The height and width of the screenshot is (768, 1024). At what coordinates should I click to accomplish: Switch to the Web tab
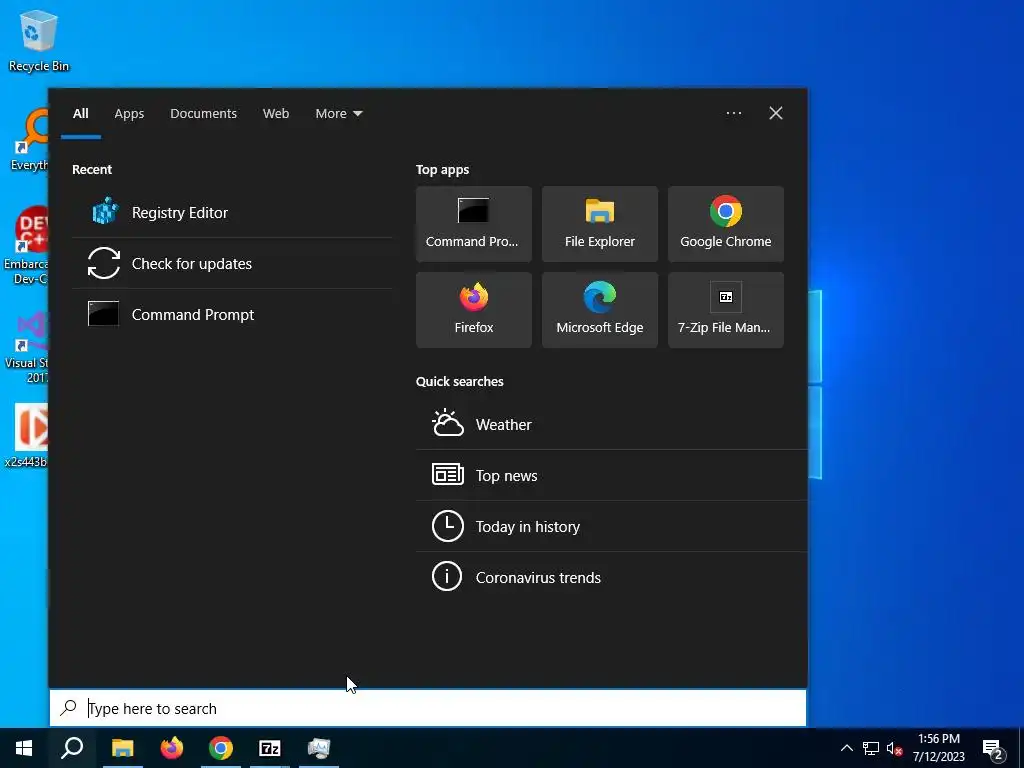click(x=276, y=114)
